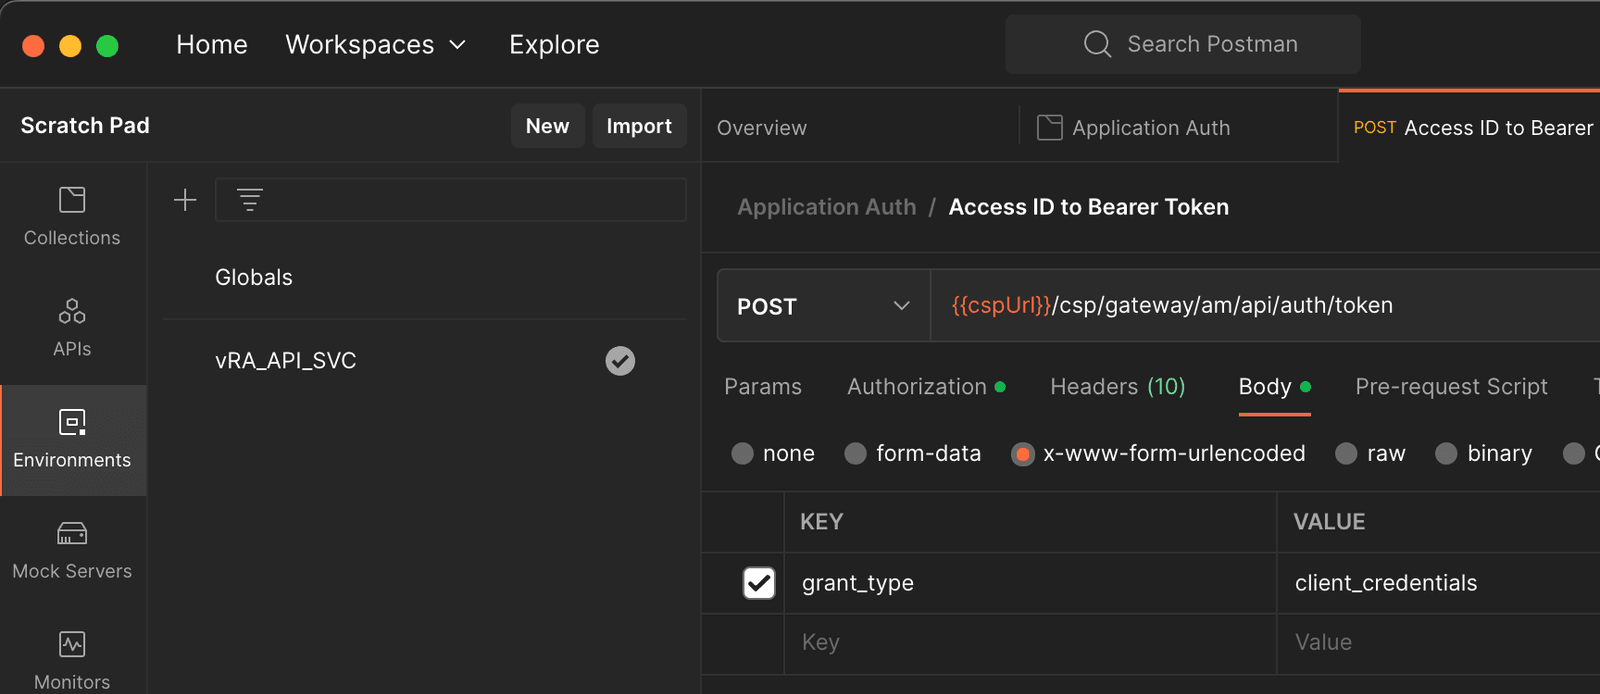Viewport: 1600px width, 694px height.
Task: Open the Params request tab
Action: [763, 387]
